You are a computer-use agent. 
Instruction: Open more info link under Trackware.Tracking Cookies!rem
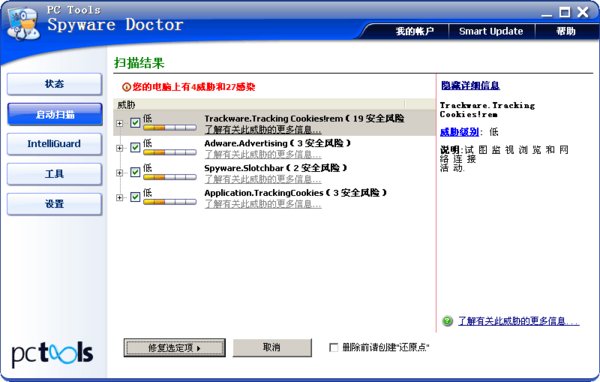pyautogui.click(x=263, y=130)
